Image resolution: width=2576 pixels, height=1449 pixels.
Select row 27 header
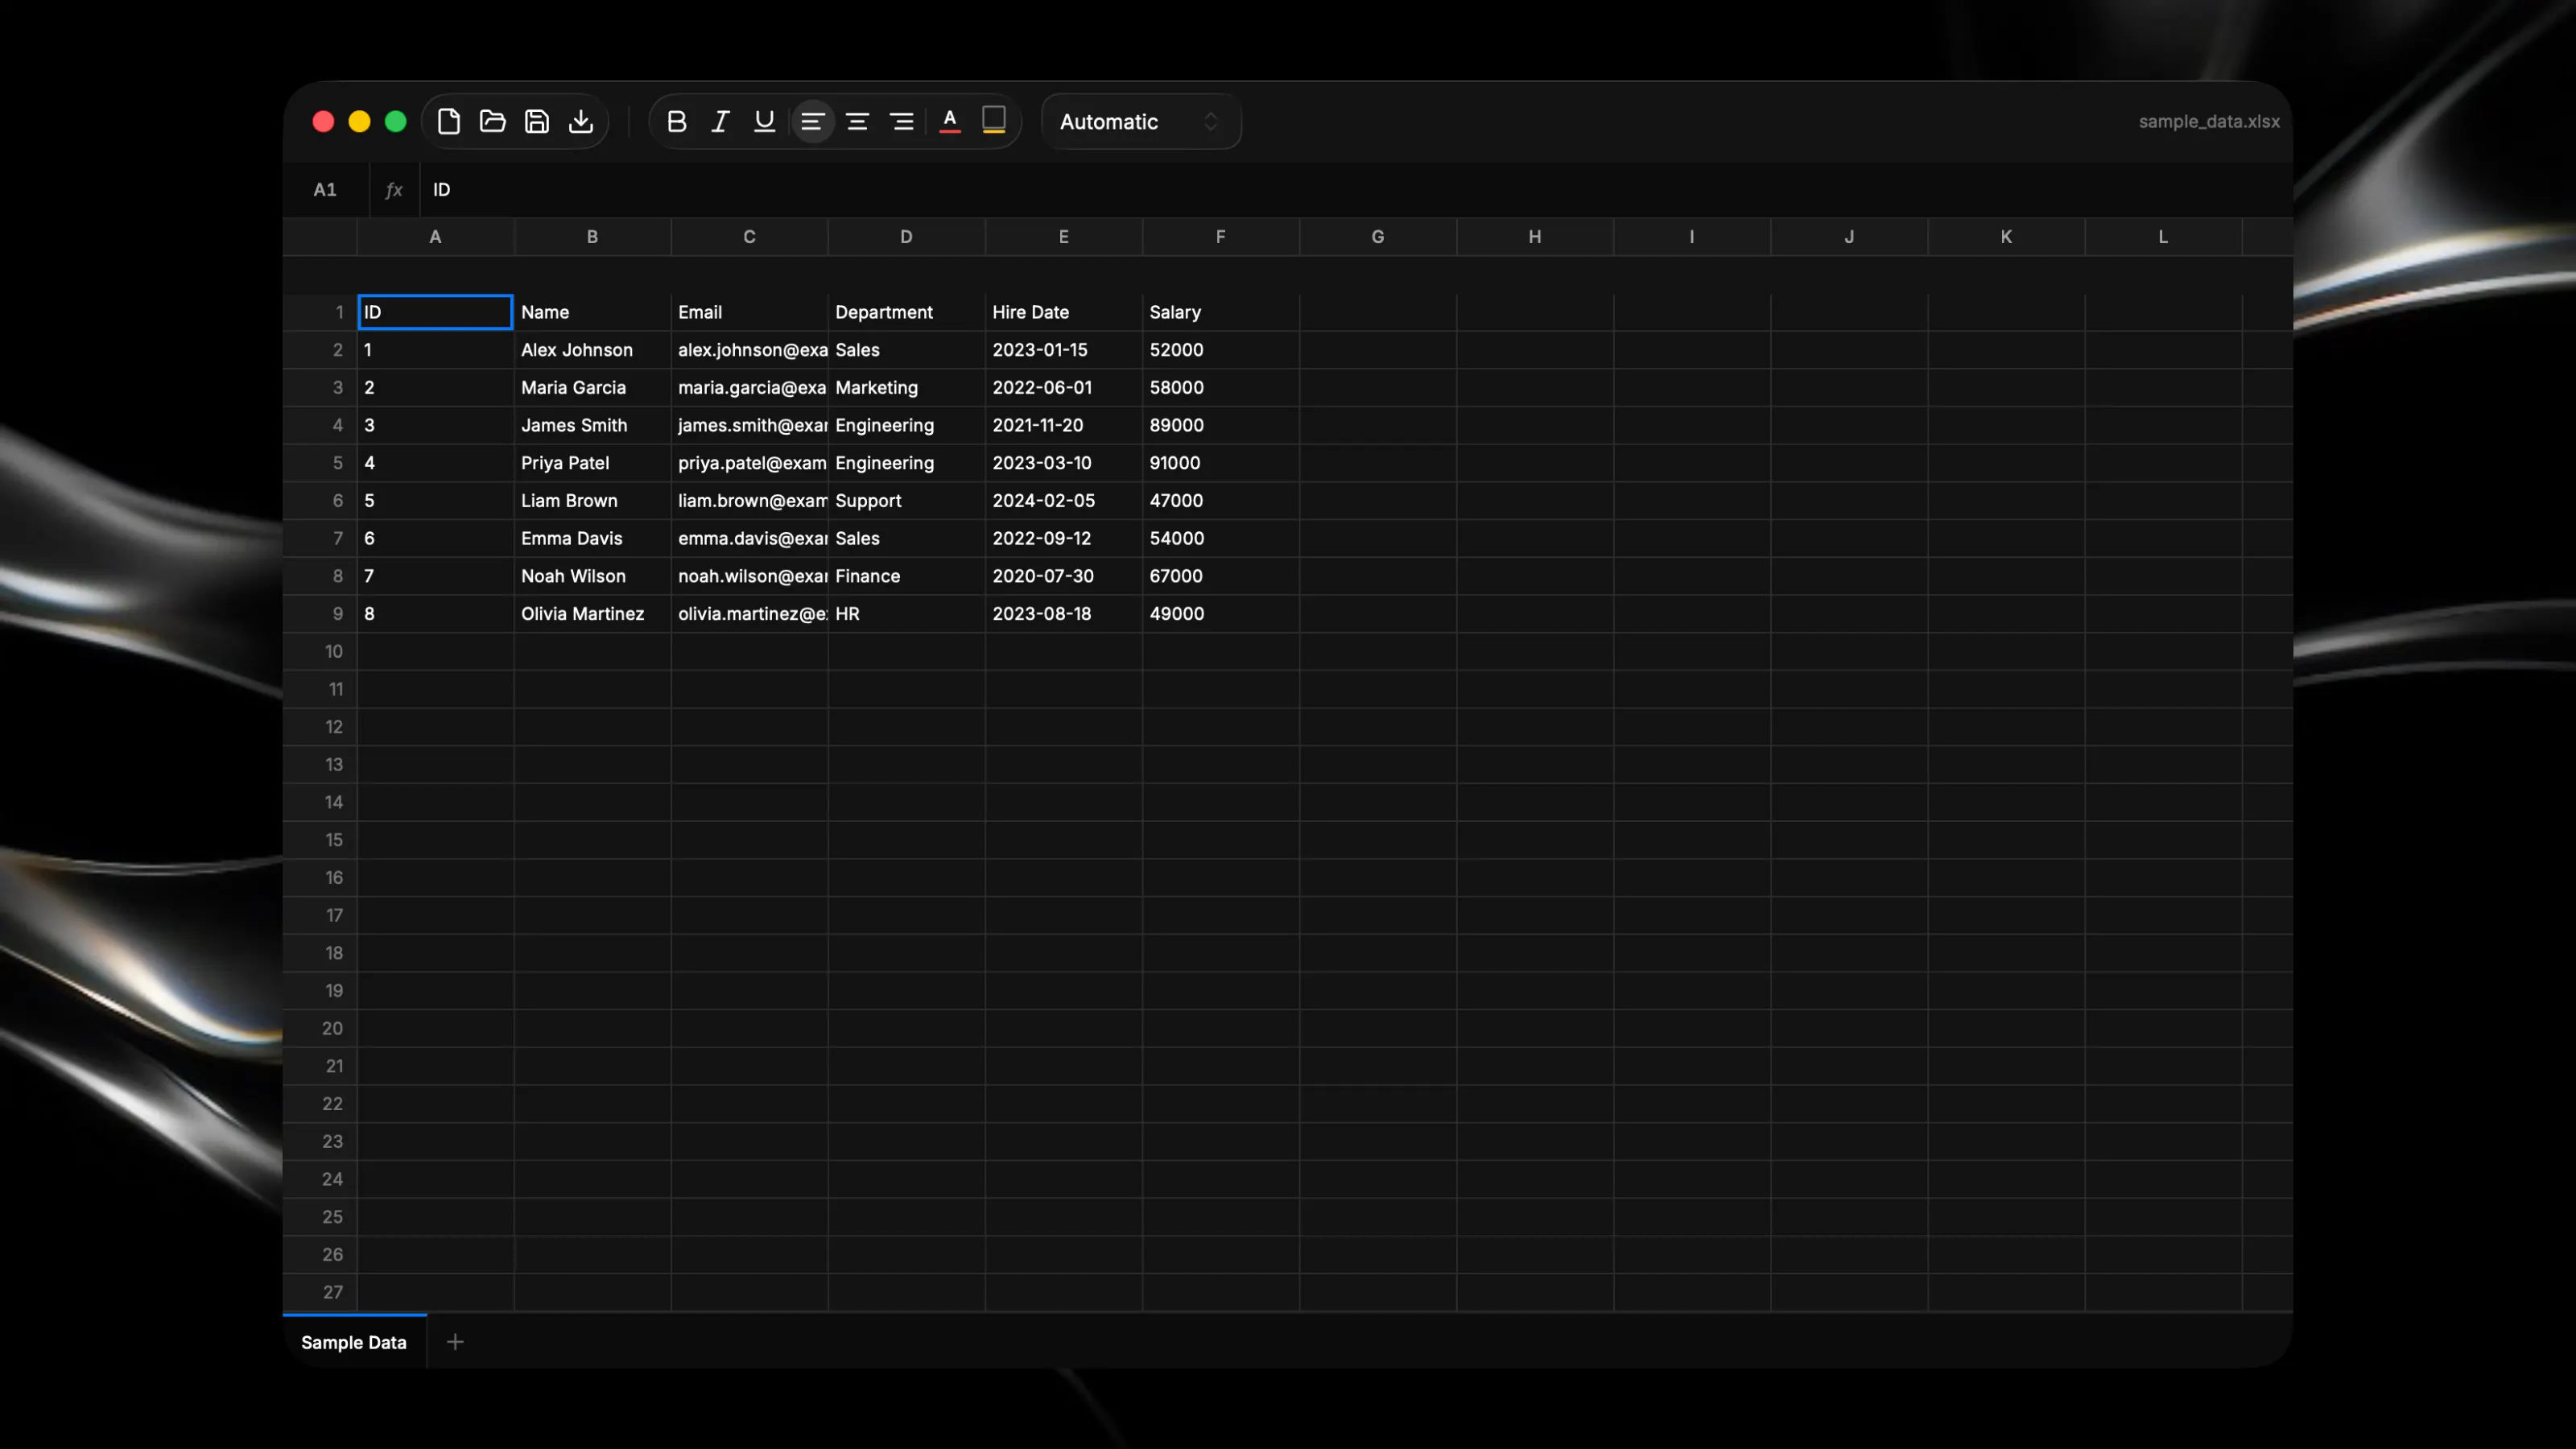[320, 1292]
